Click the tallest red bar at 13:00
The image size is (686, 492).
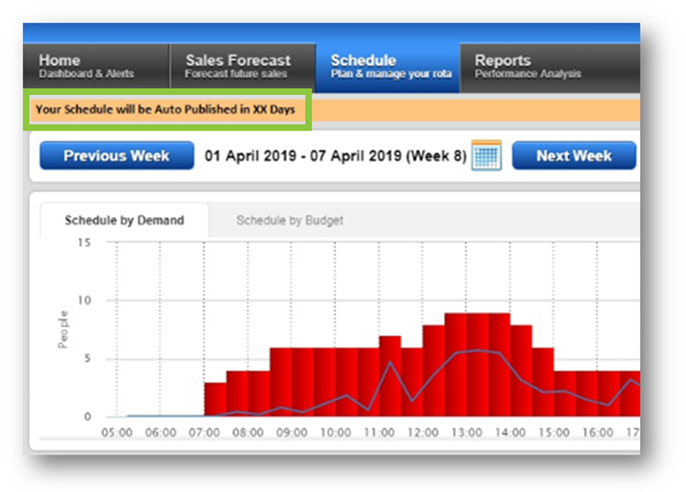(x=455, y=365)
